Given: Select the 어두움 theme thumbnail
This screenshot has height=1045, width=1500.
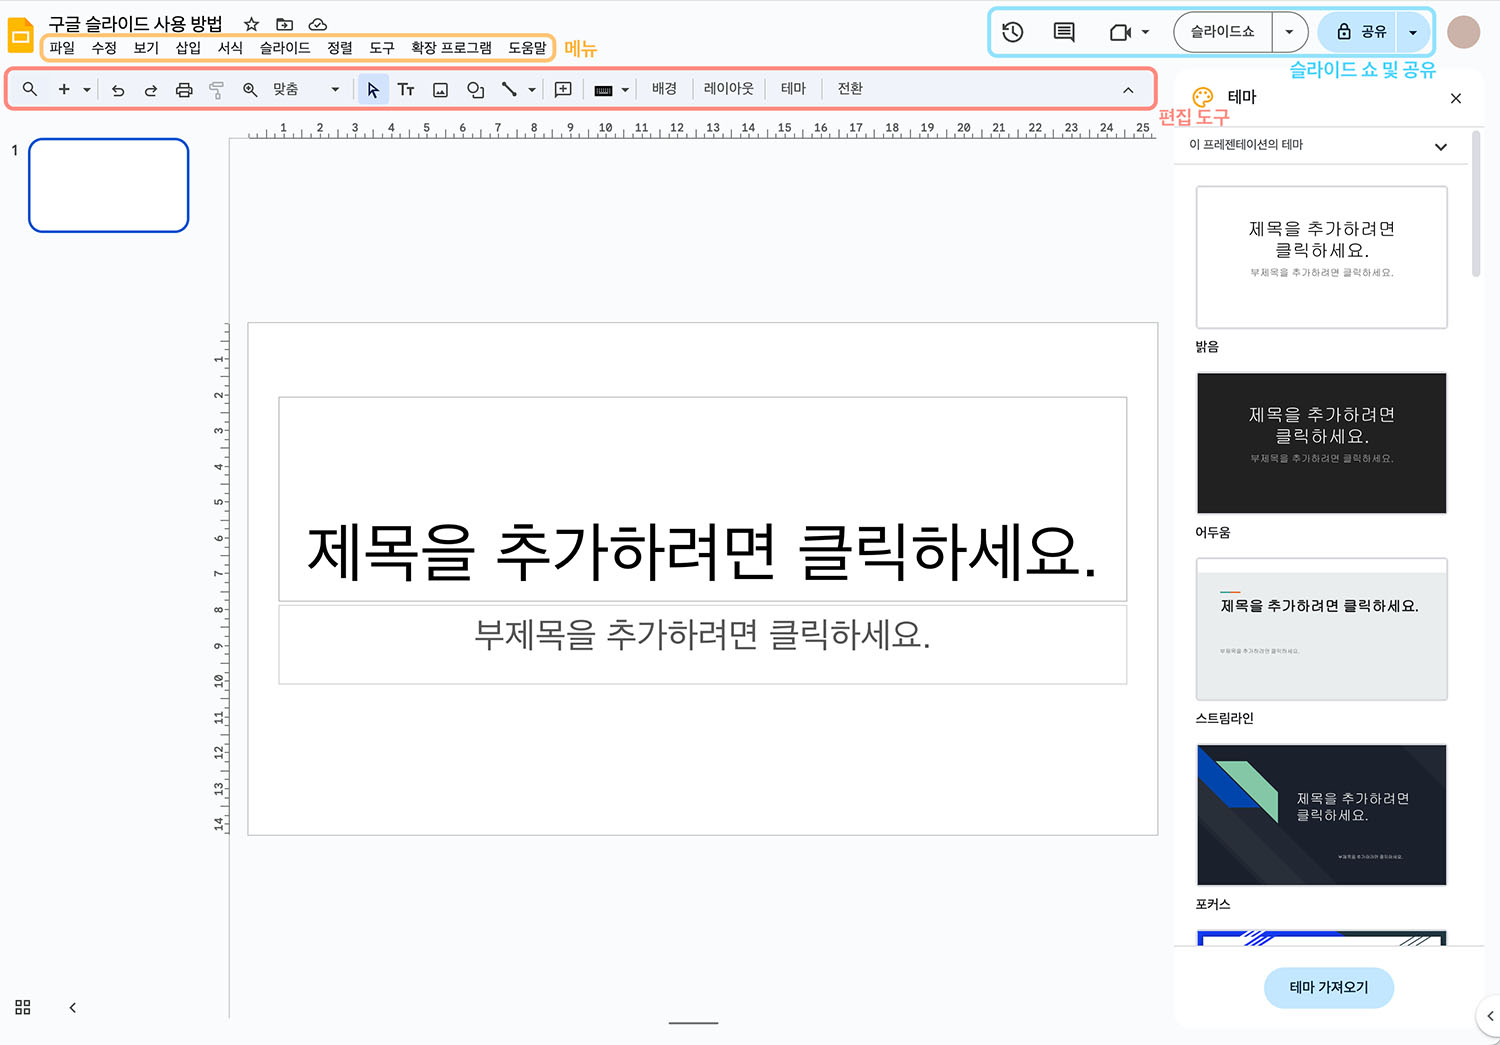Looking at the screenshot, I should [x=1322, y=443].
